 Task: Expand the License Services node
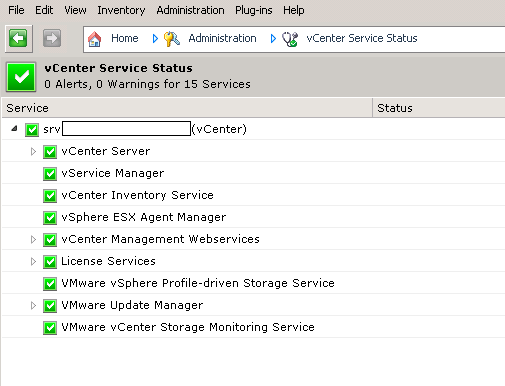click(x=33, y=262)
